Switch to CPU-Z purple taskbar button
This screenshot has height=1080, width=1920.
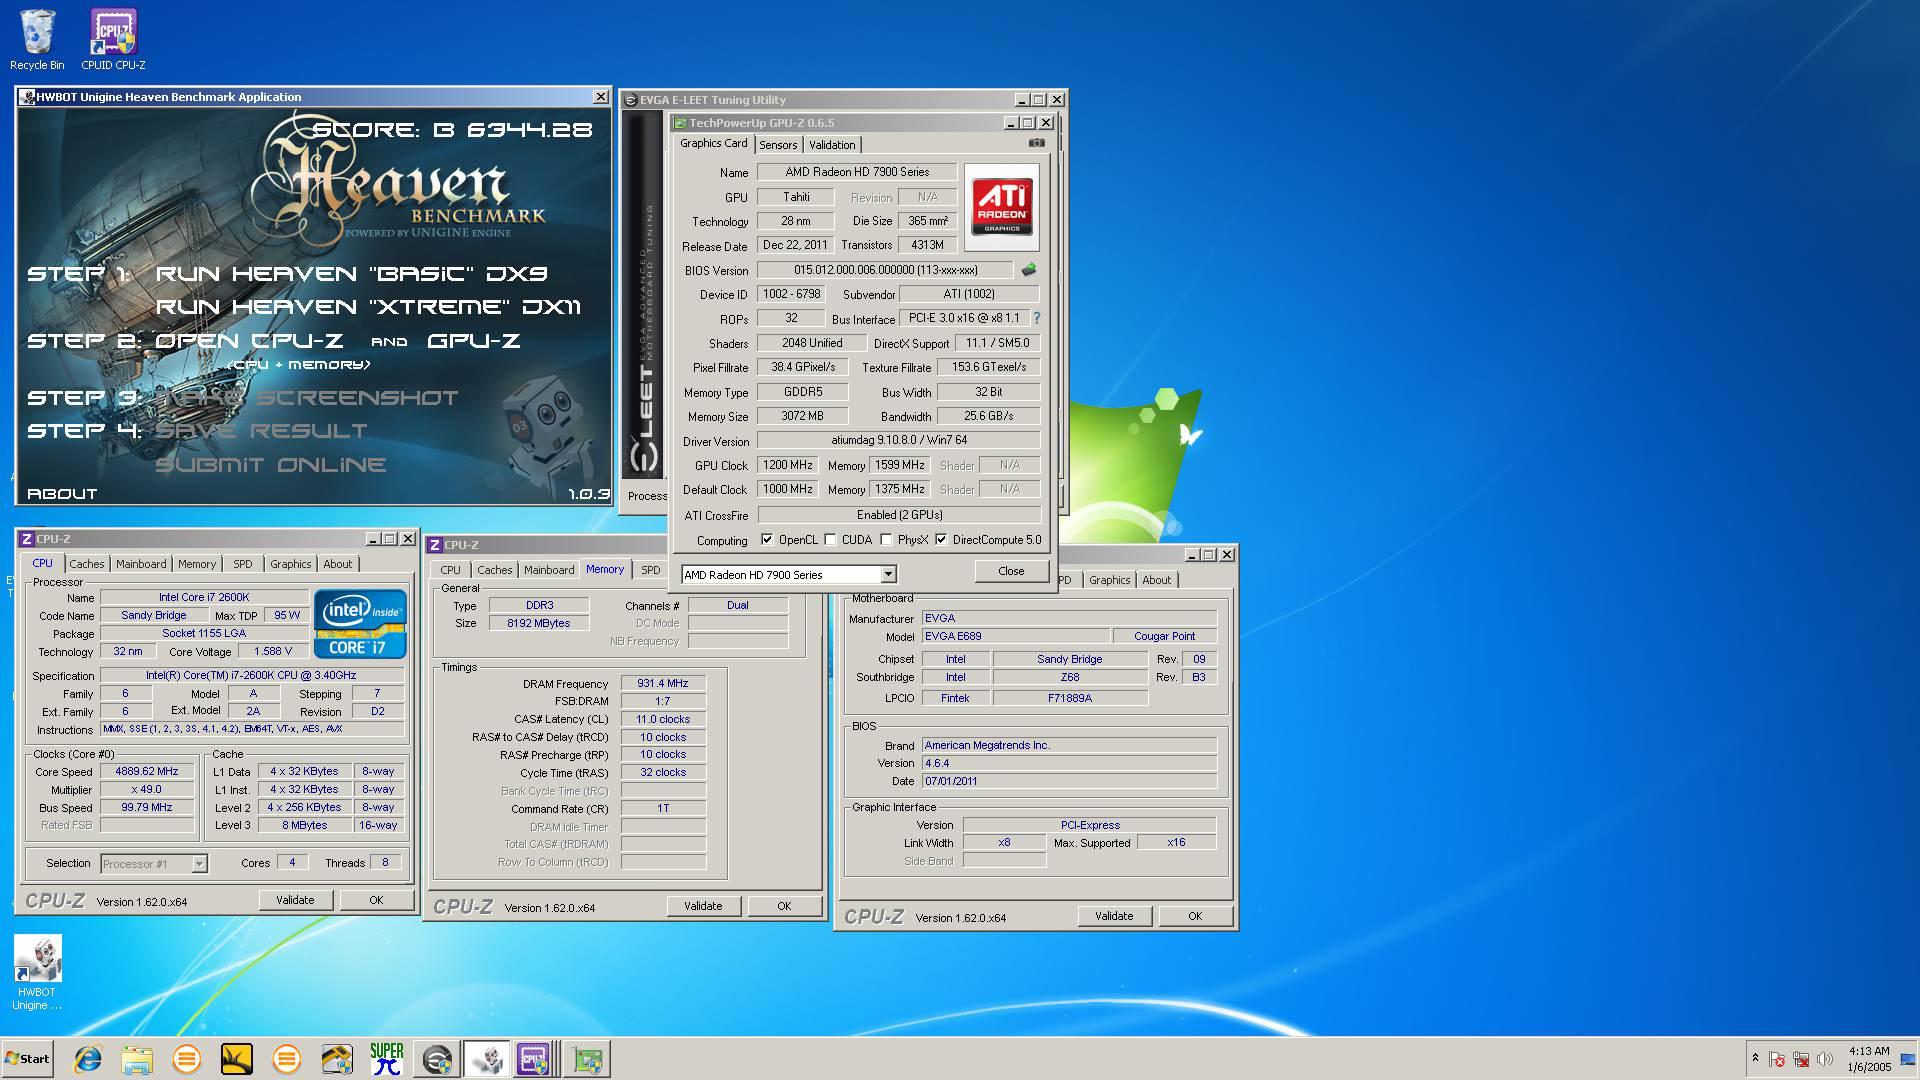click(536, 1059)
